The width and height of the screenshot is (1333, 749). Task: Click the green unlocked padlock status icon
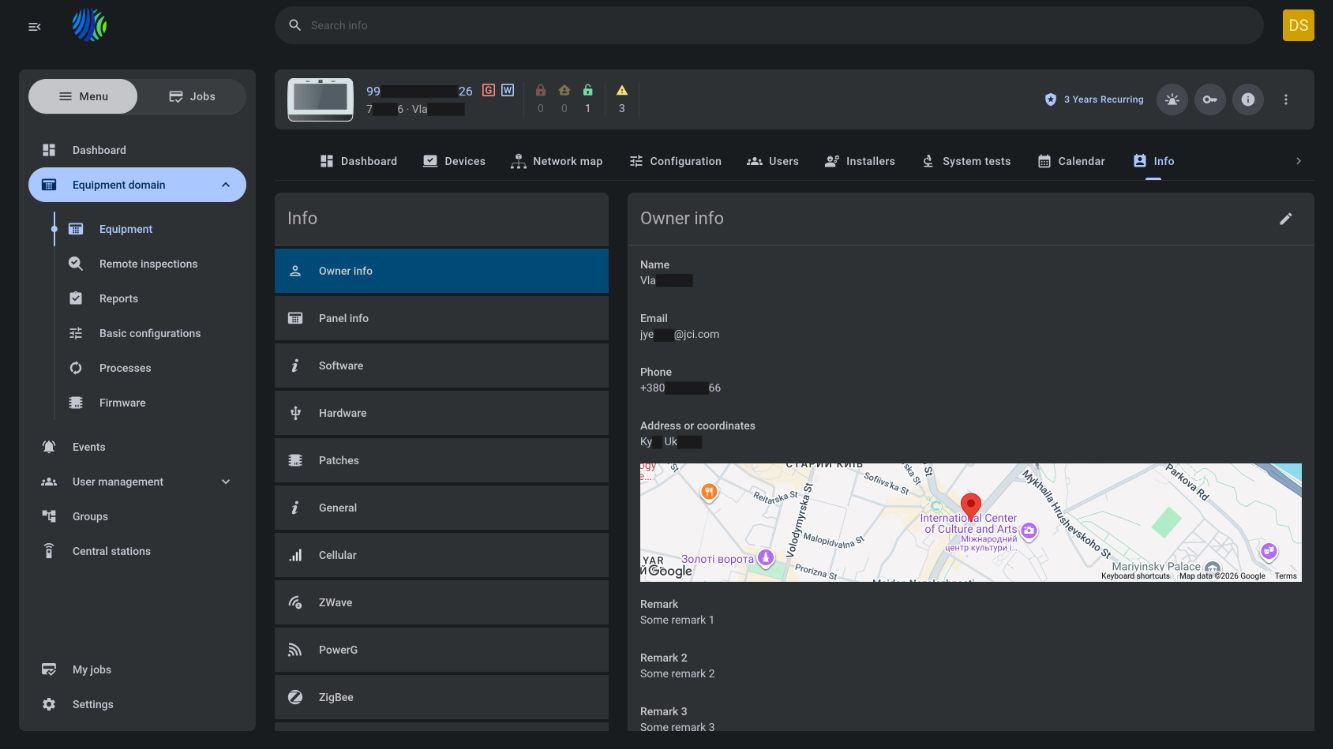(588, 90)
